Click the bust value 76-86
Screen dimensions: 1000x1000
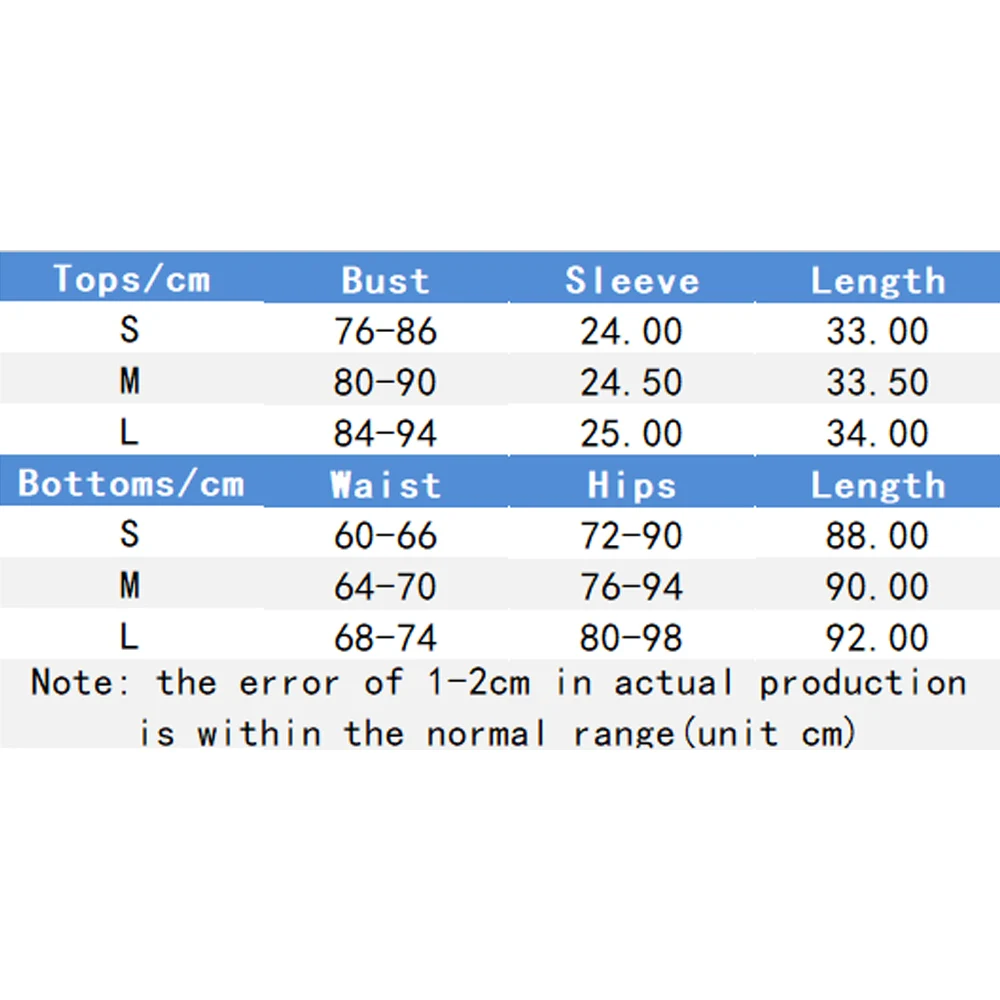click(x=385, y=331)
